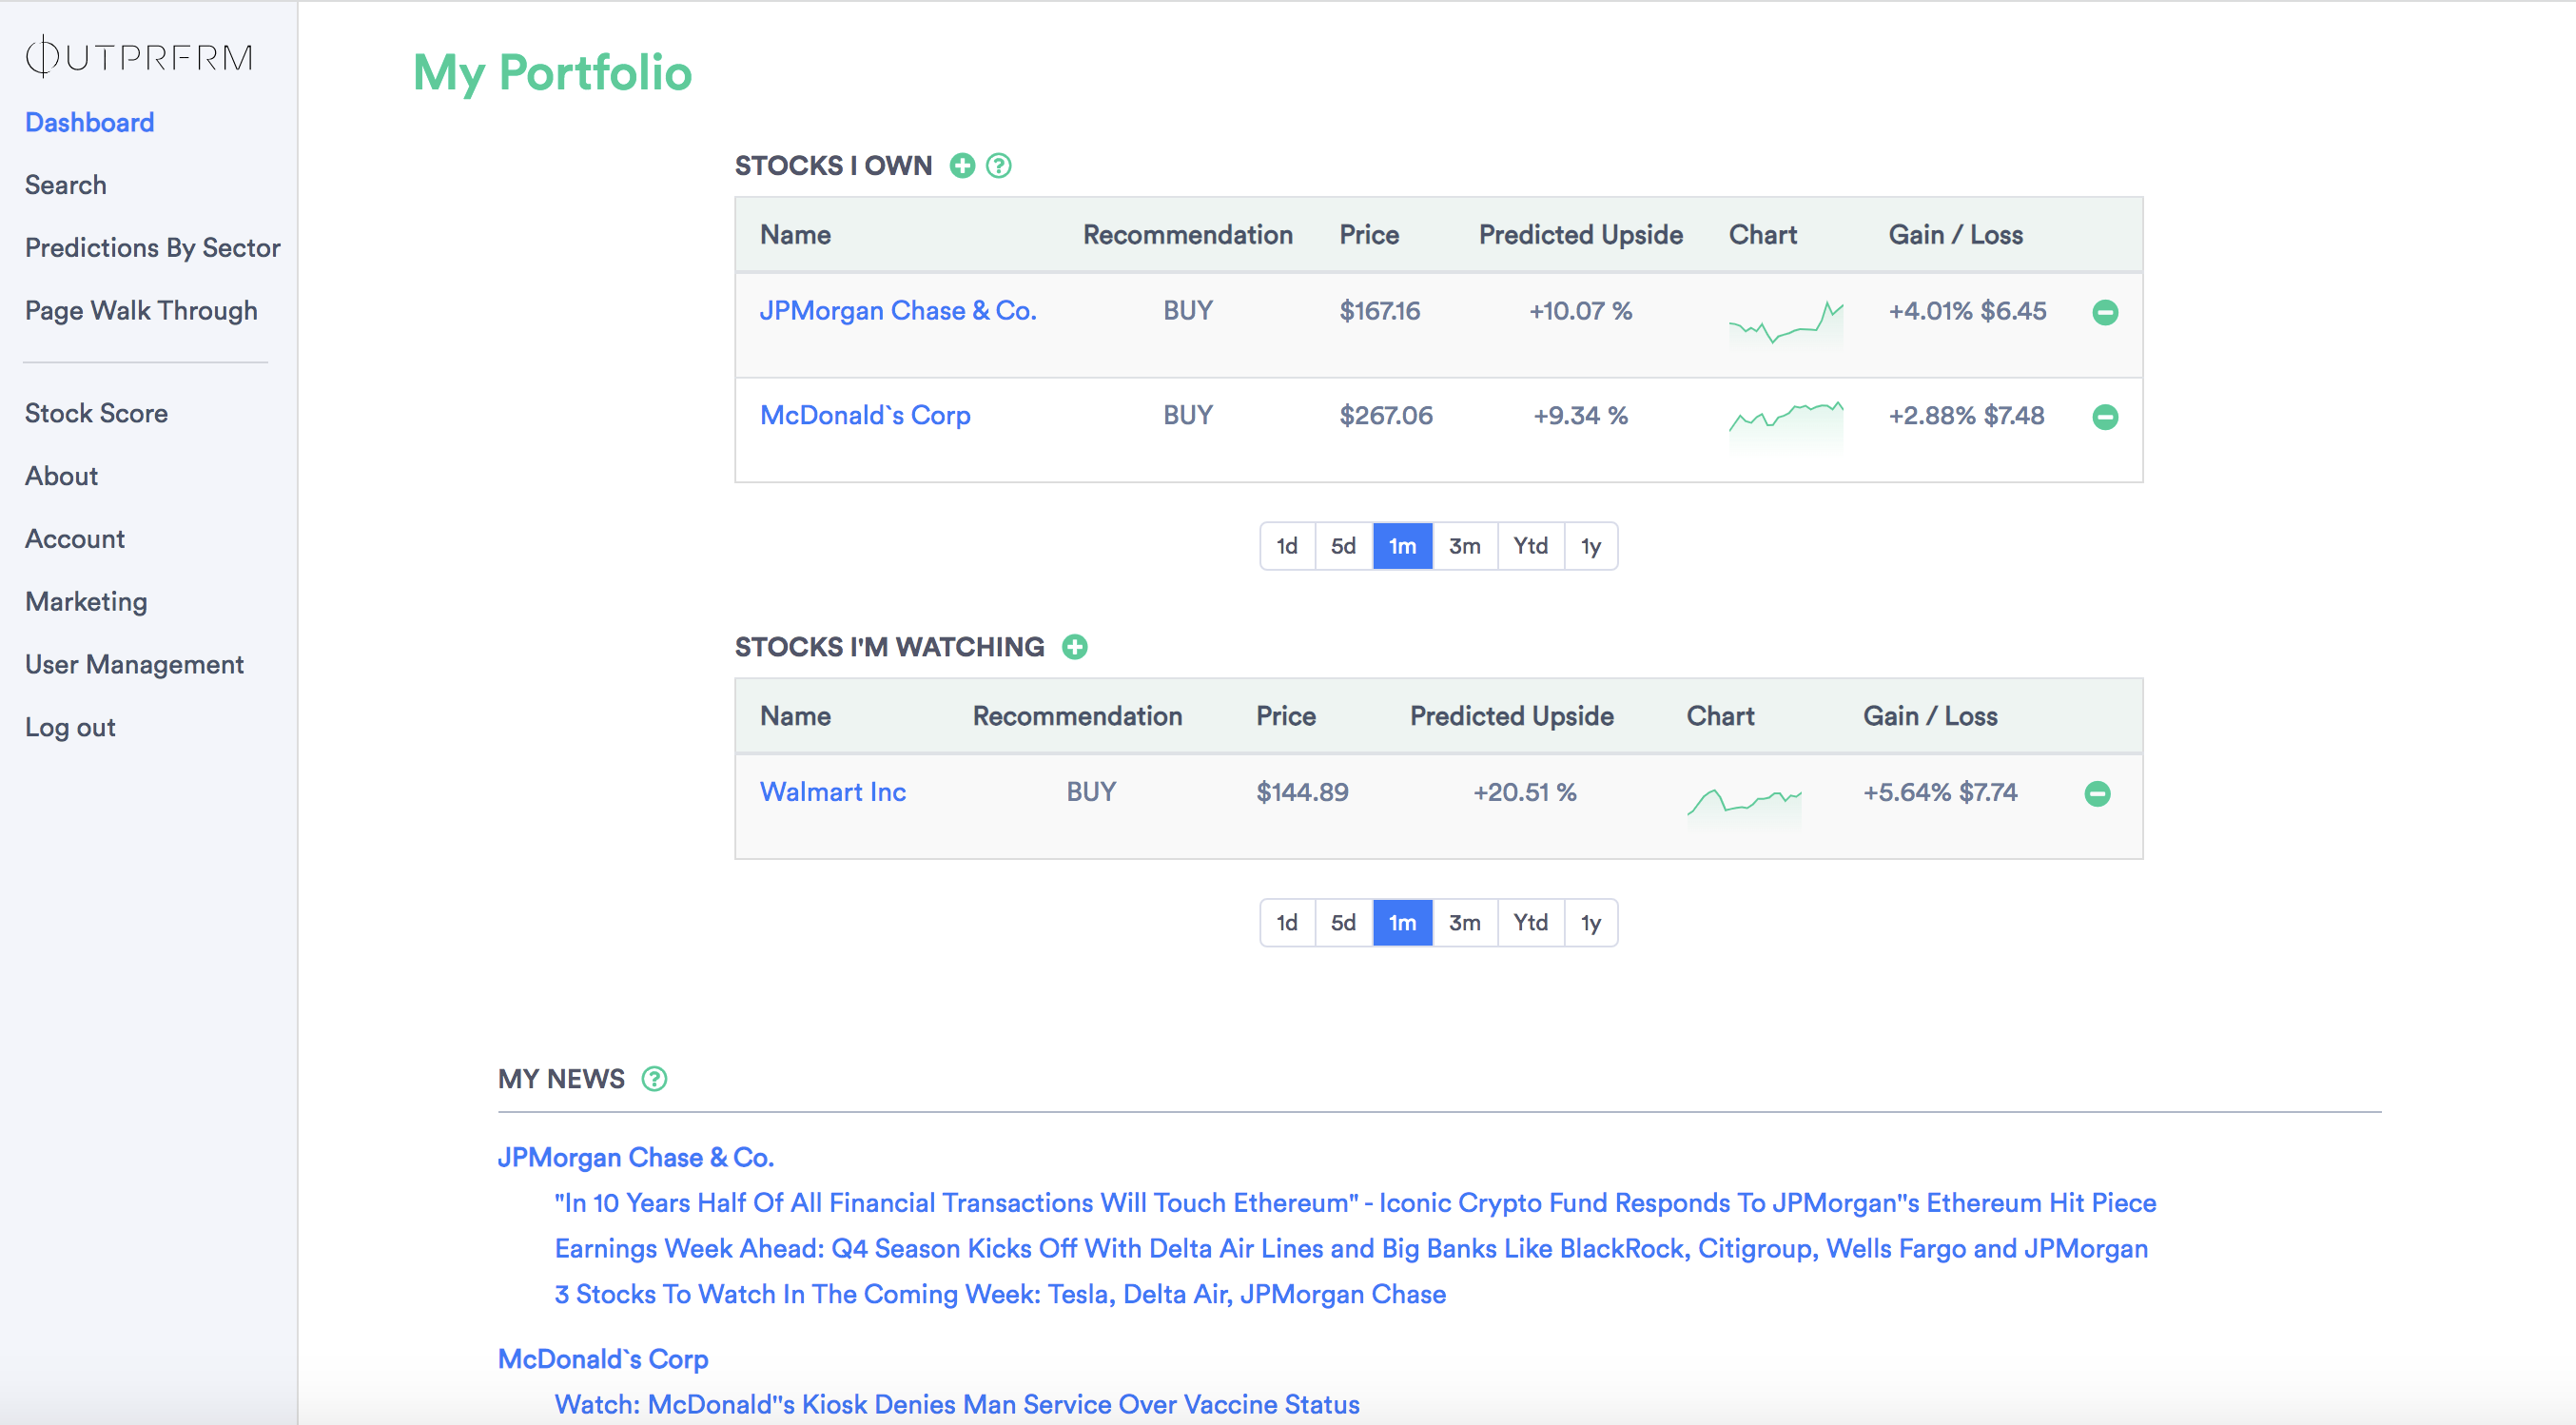Click JPMorgan price $167.16

pyautogui.click(x=1380, y=311)
